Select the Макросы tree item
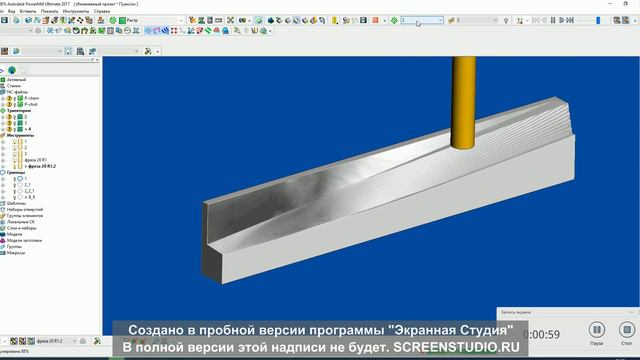Viewport: 640px width, 360px height. tap(16, 253)
